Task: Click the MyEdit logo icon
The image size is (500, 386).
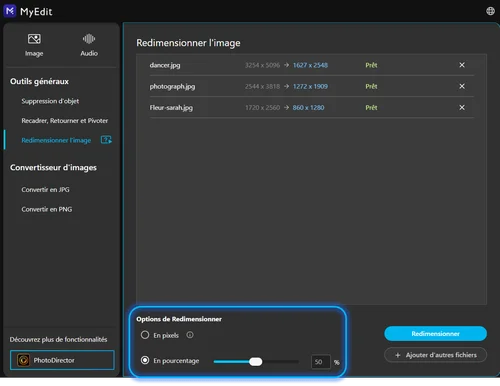Action: (x=10, y=11)
